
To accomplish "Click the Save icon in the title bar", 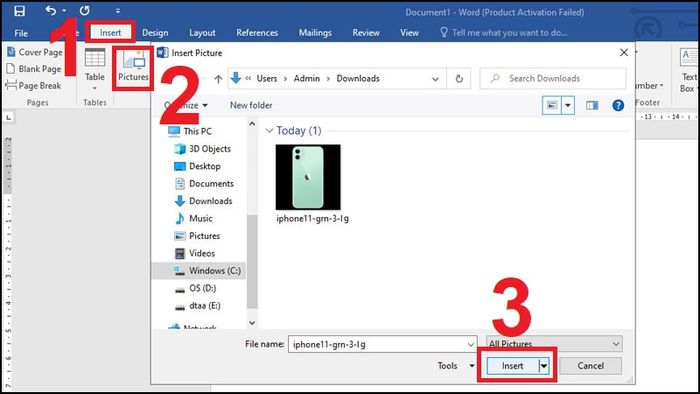I will (19, 11).
